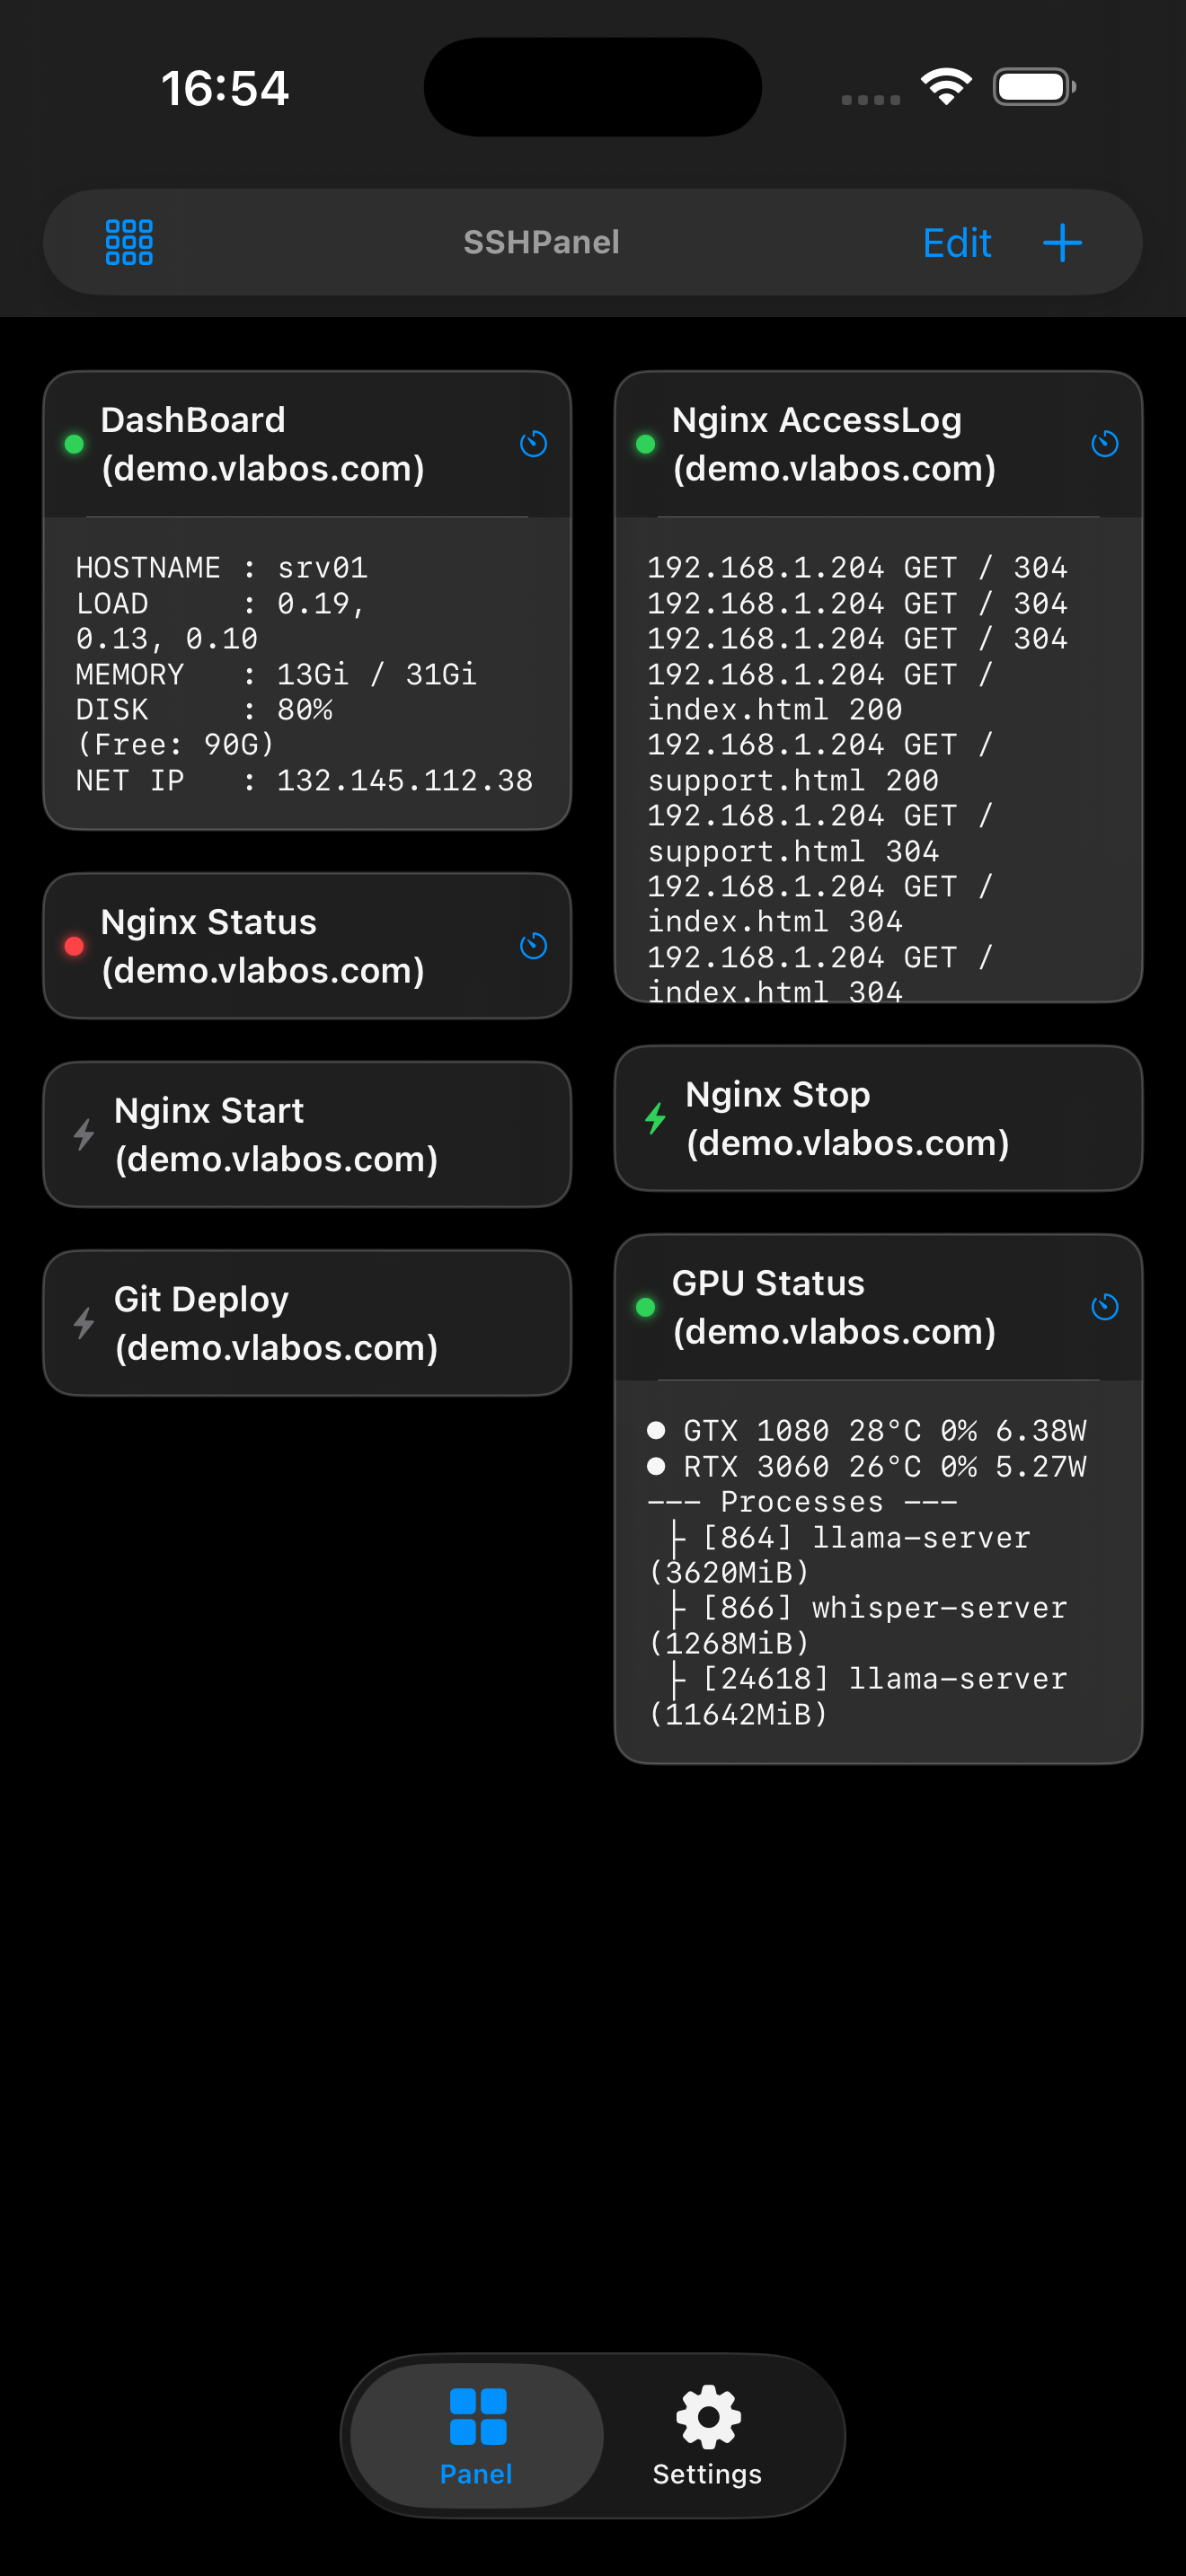The image size is (1186, 2576).
Task: Refresh the Nginx AccessLog timer icon
Action: click(1104, 444)
